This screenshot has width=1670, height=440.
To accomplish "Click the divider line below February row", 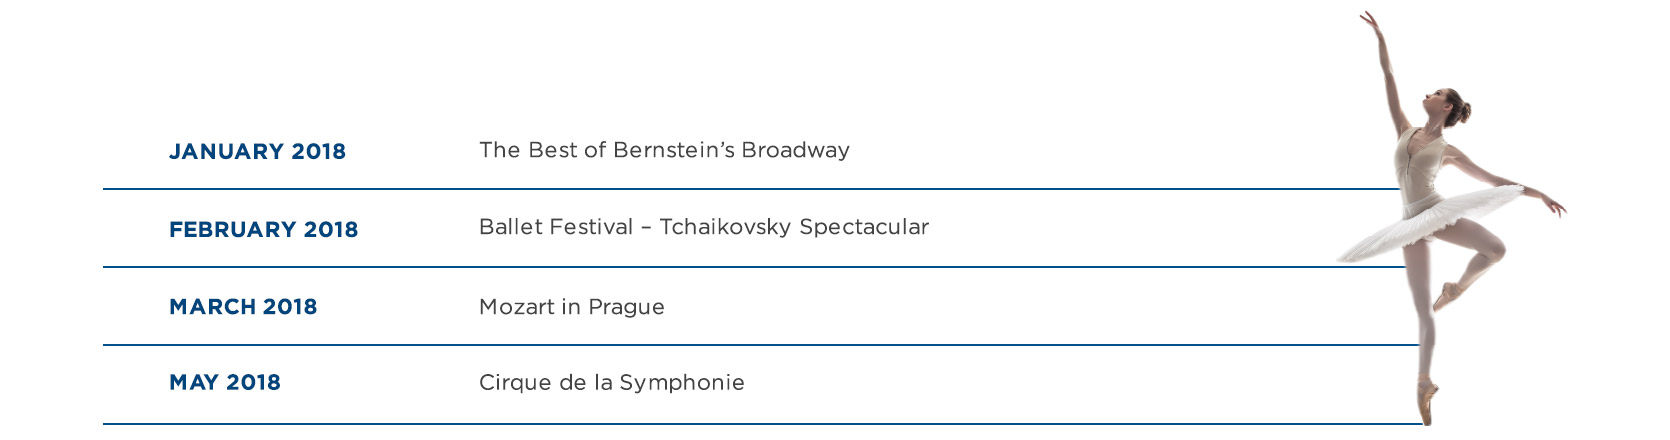I will (x=755, y=267).
